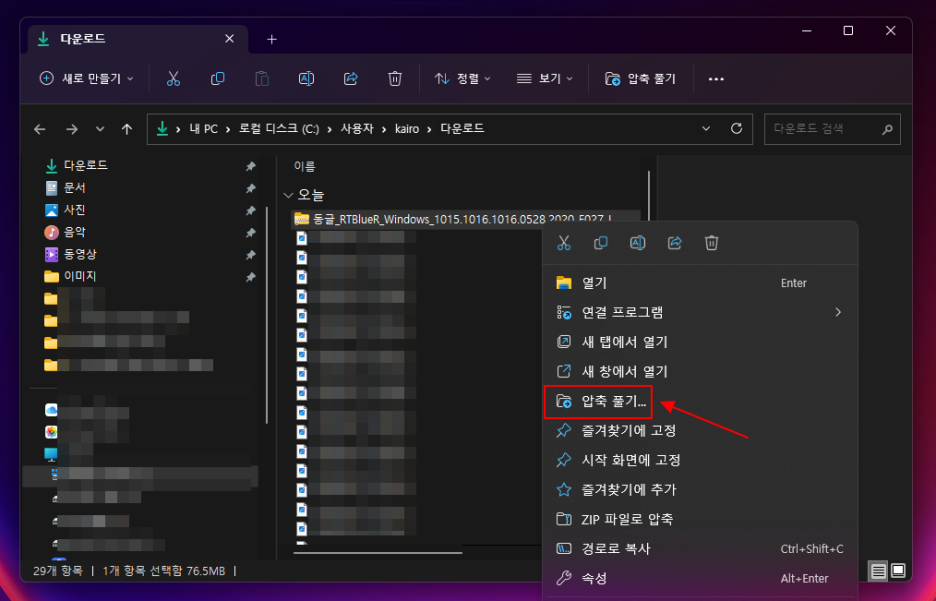Click the Rename icon in context menu
936x601 pixels.
[x=638, y=243]
